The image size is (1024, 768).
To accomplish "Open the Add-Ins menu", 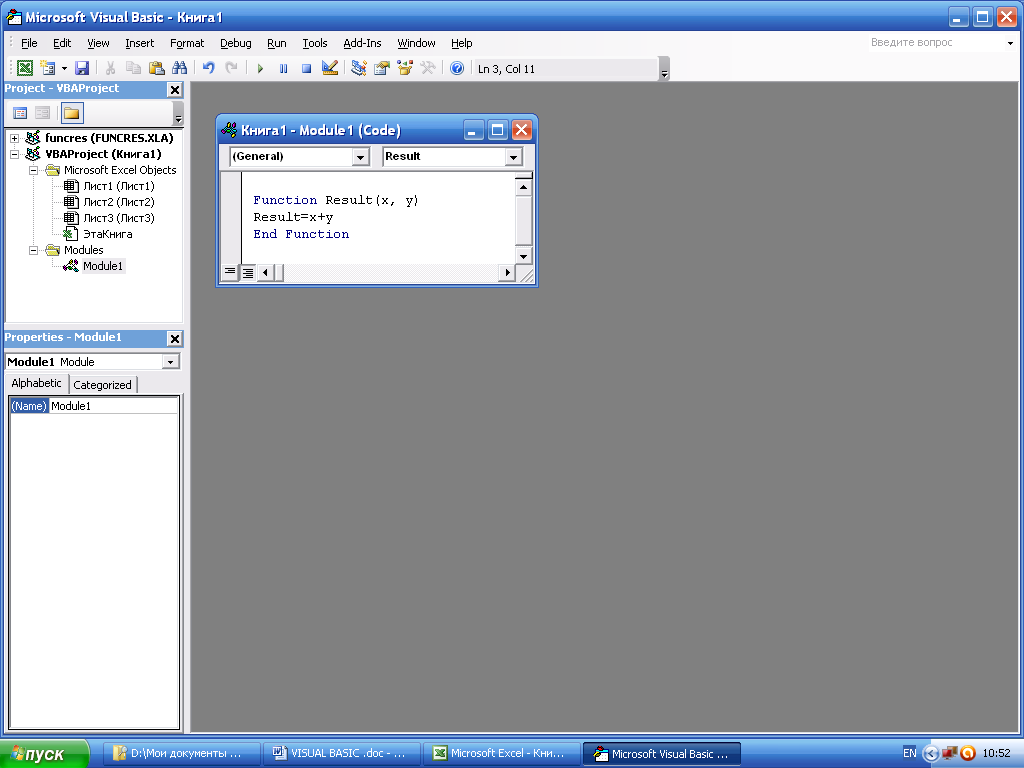I will tap(362, 43).
